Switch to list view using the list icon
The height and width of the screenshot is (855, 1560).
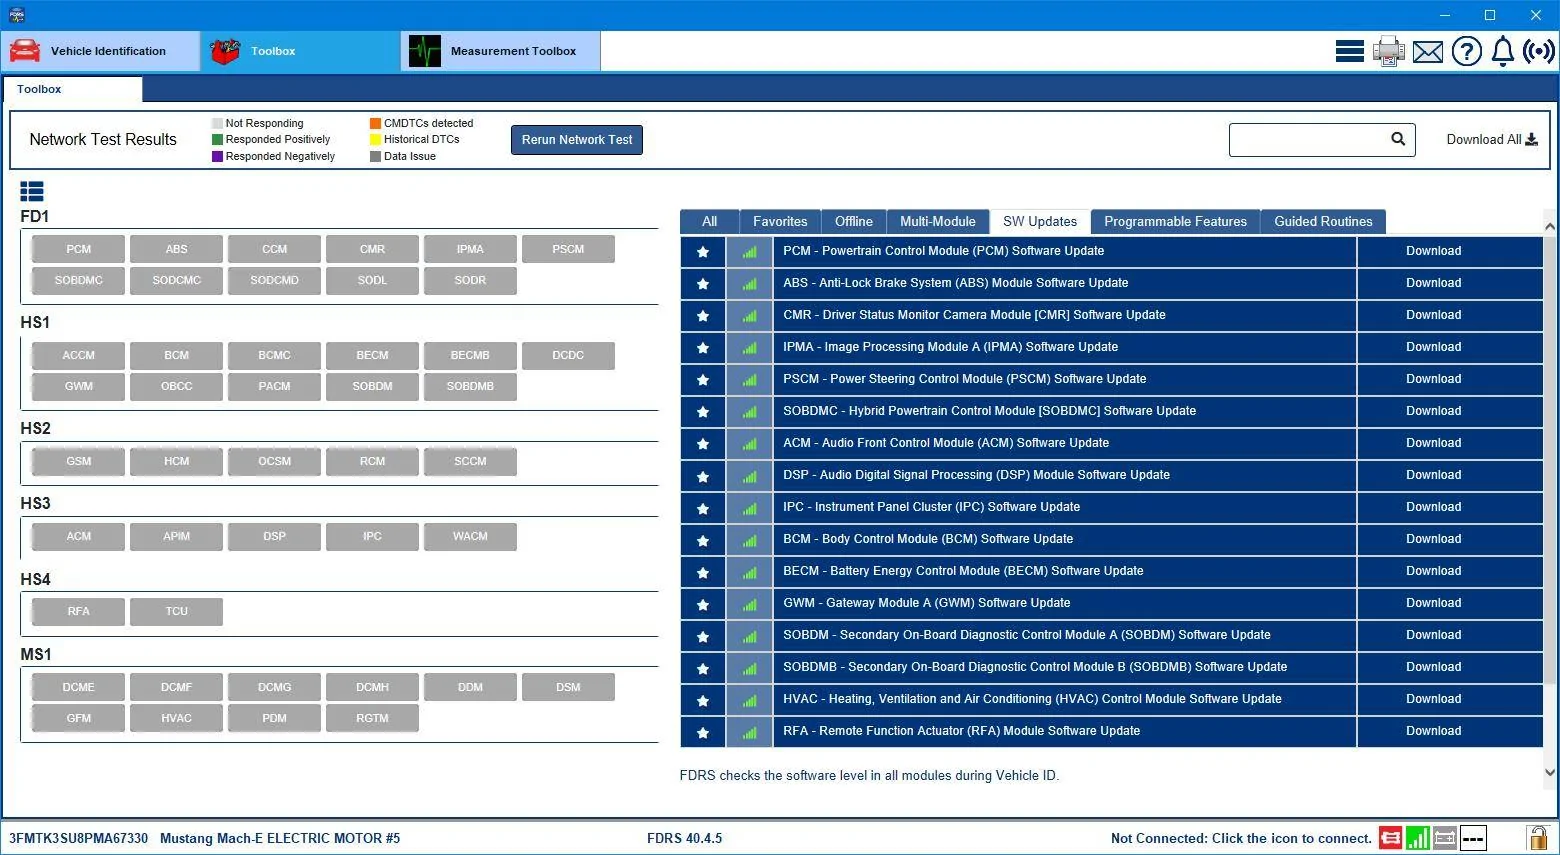tap(32, 191)
